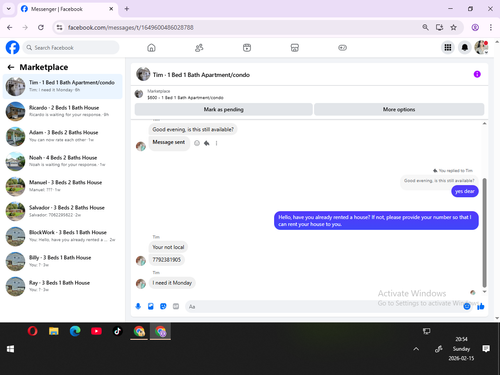Click the 'Your not local' message
500x375 pixels.
click(x=168, y=247)
